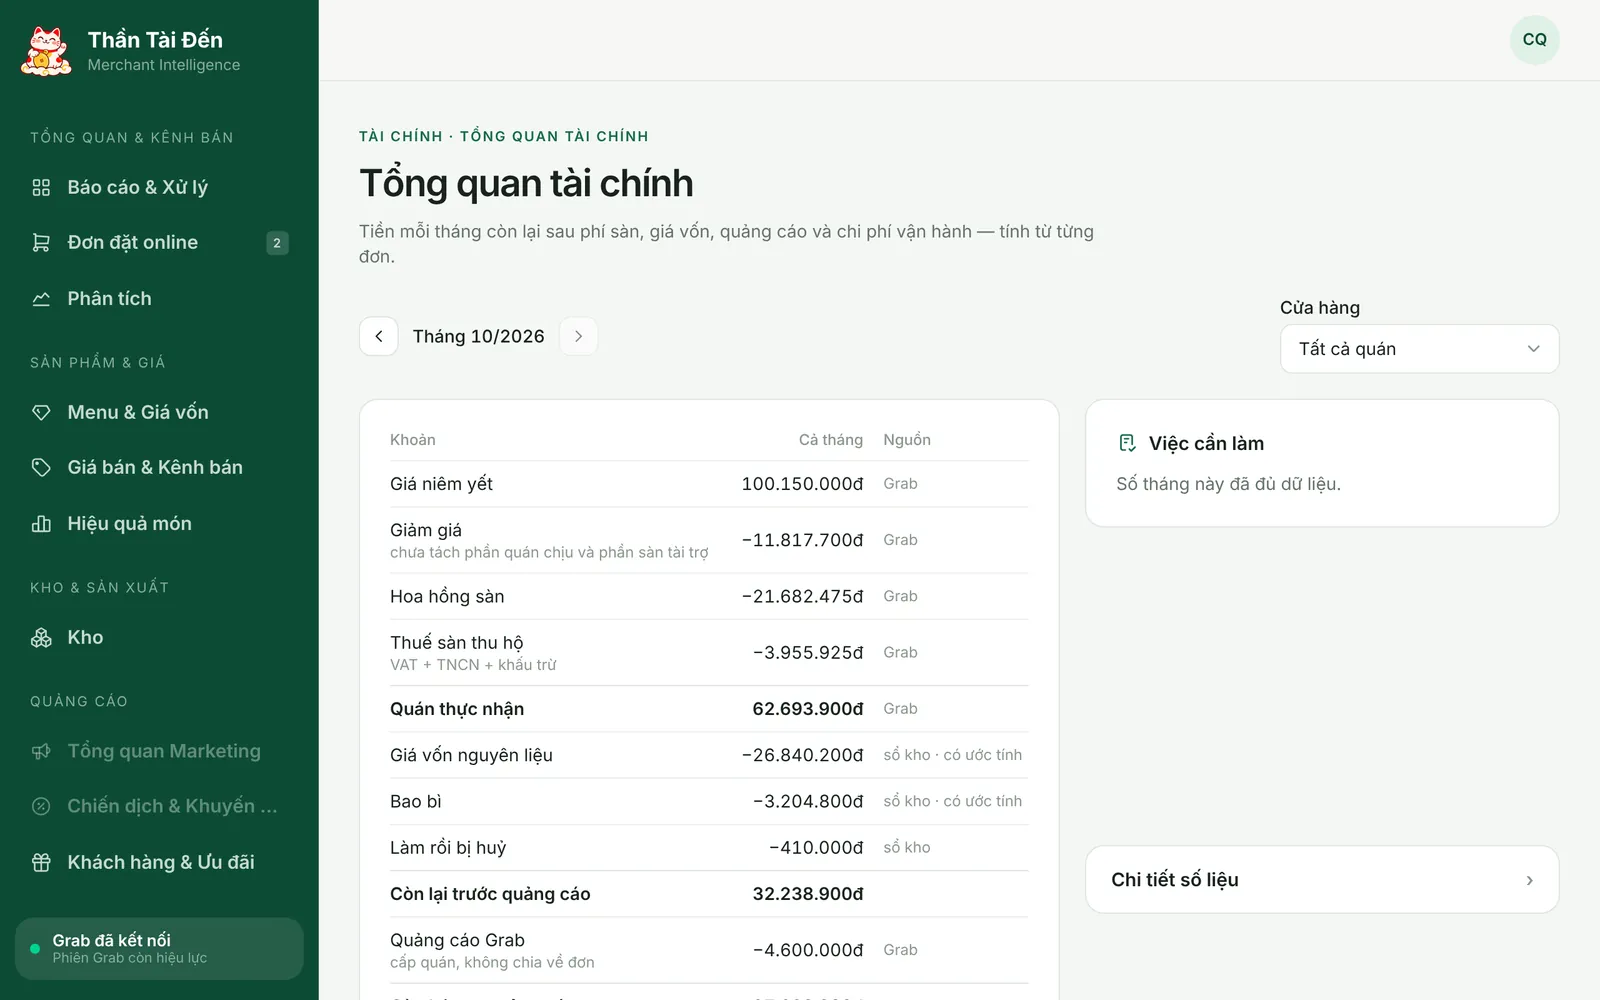The width and height of the screenshot is (1600, 1000).
Task: Click the −11.817.700đ amount
Action: (802, 540)
